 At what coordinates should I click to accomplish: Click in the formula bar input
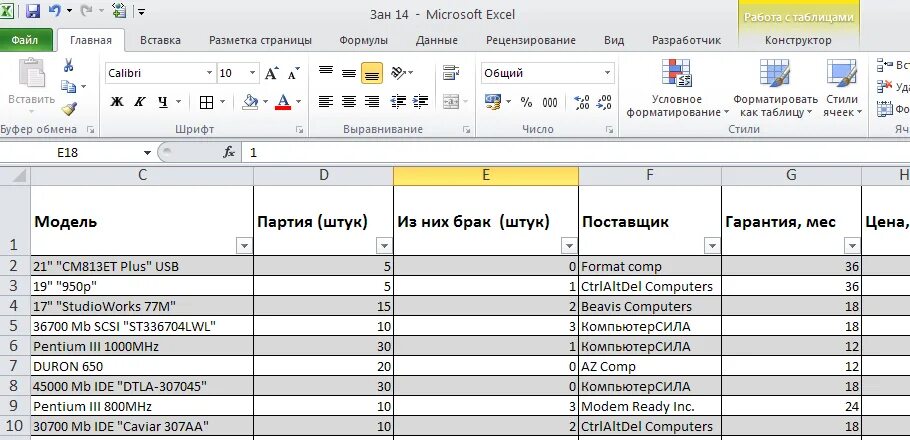click(575, 153)
